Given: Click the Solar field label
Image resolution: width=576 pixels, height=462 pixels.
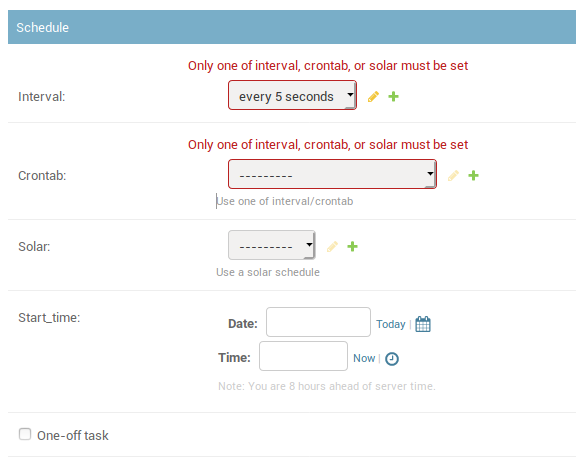Looking at the screenshot, I should point(34,246).
